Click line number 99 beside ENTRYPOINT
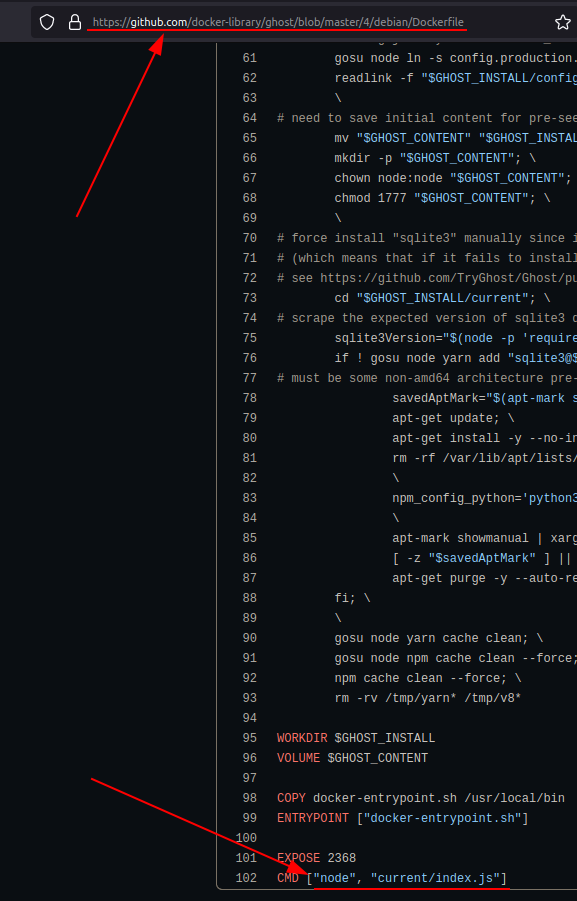This screenshot has height=901, width=577. coord(249,818)
